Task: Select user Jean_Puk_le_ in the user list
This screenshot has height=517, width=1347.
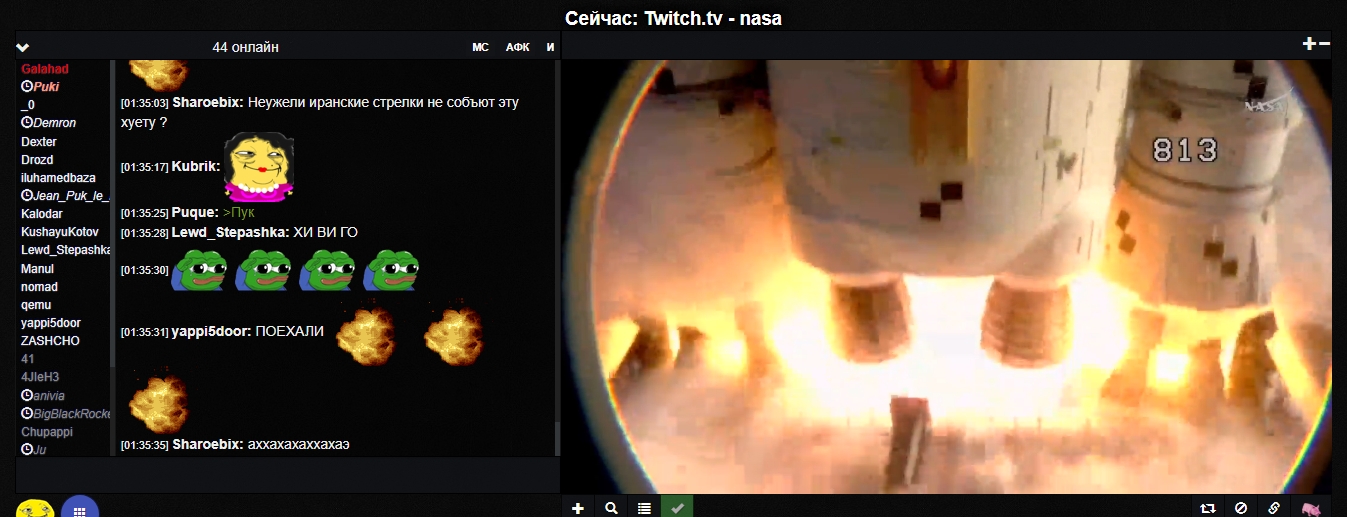Action: [x=72, y=196]
